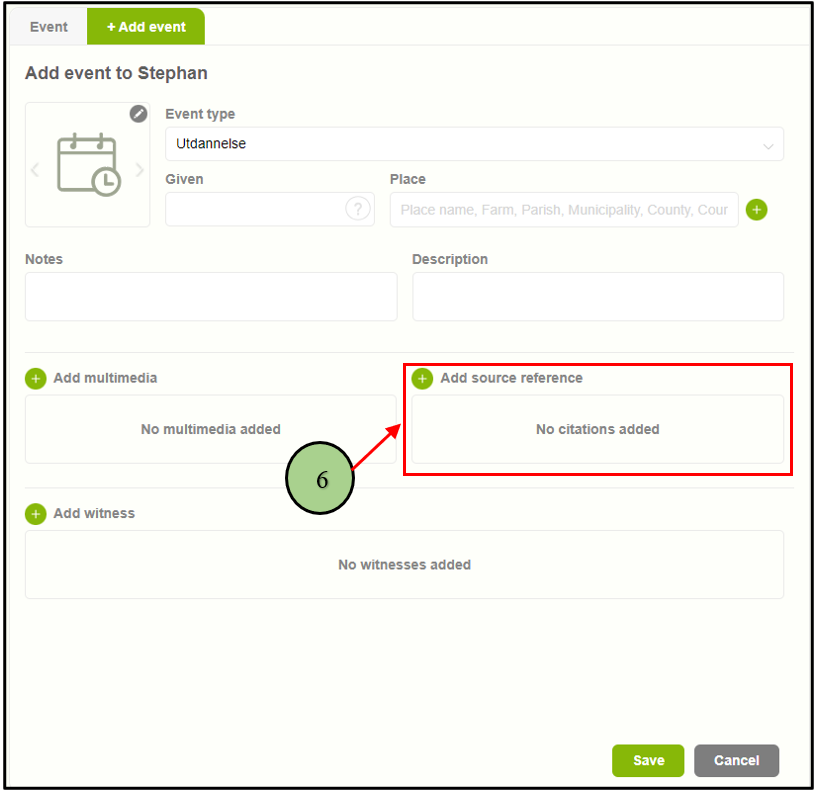Click the calendar clock event icon
Screen dimensions: 819x794
coord(88,166)
